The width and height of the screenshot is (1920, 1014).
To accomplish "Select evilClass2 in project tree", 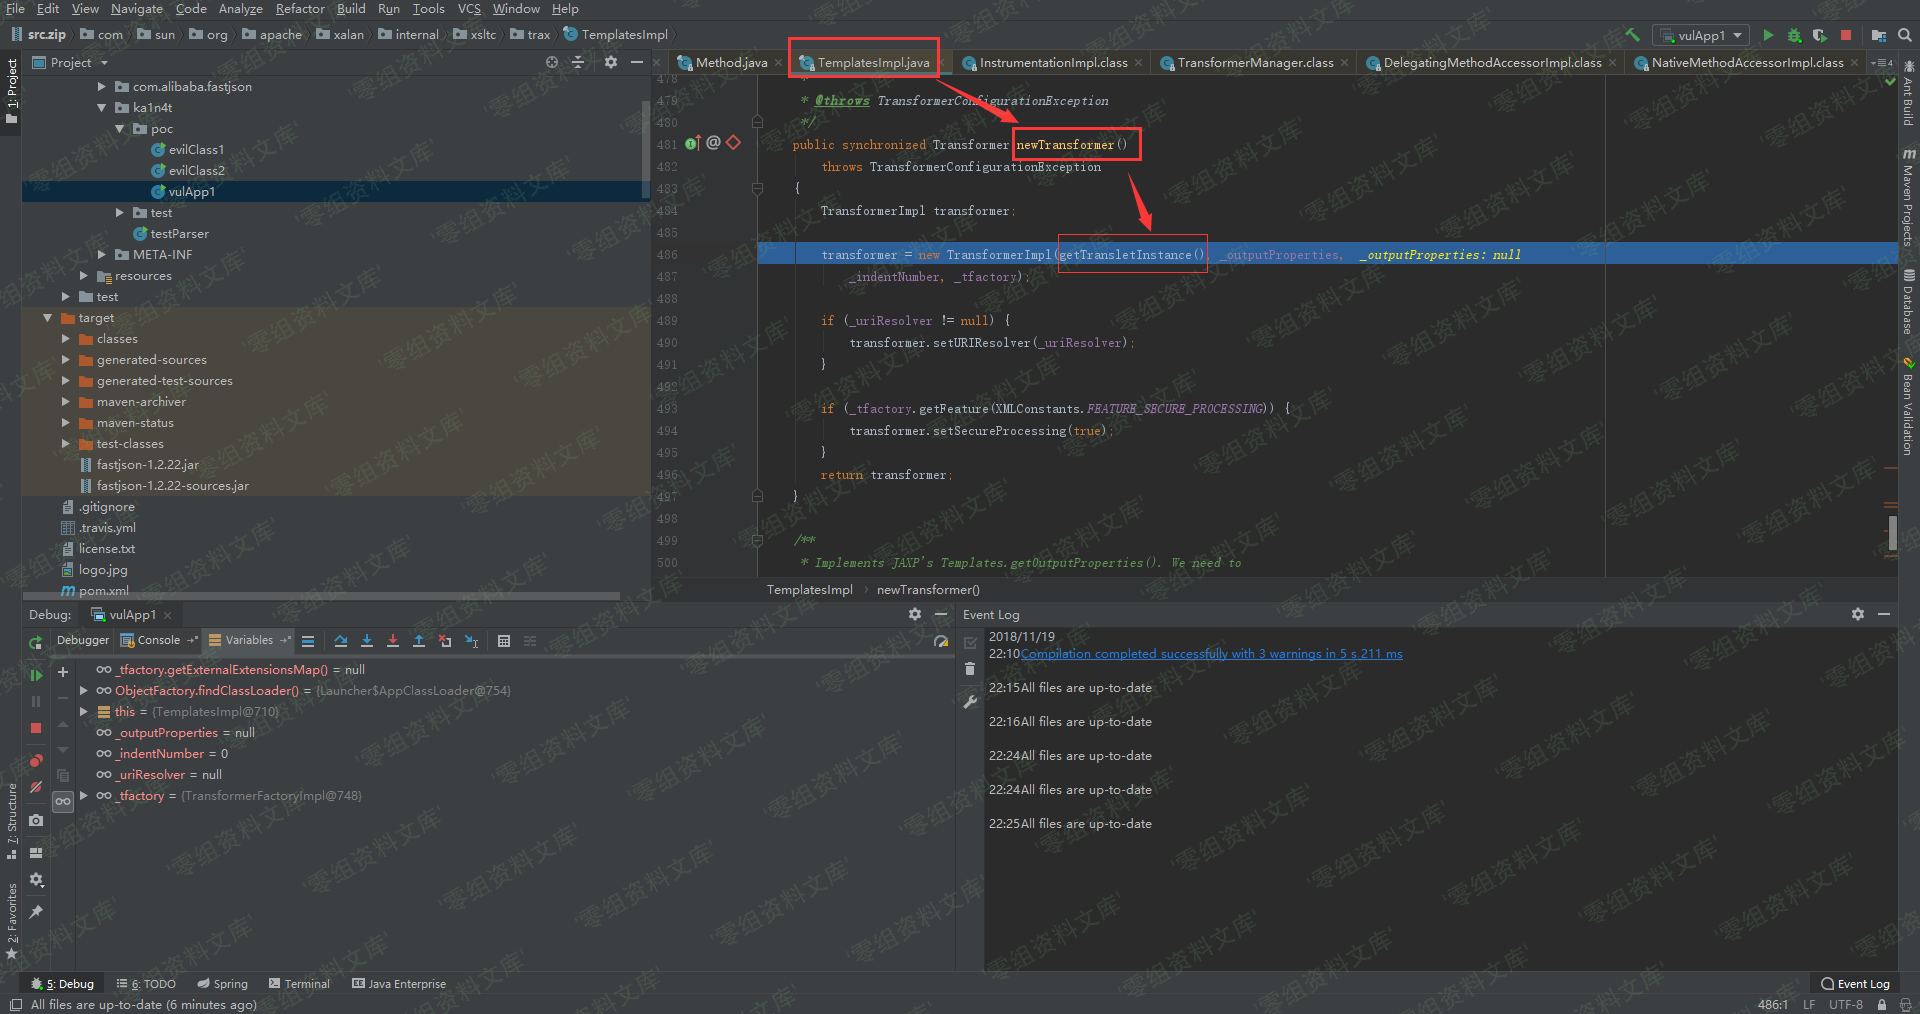I will tap(196, 171).
